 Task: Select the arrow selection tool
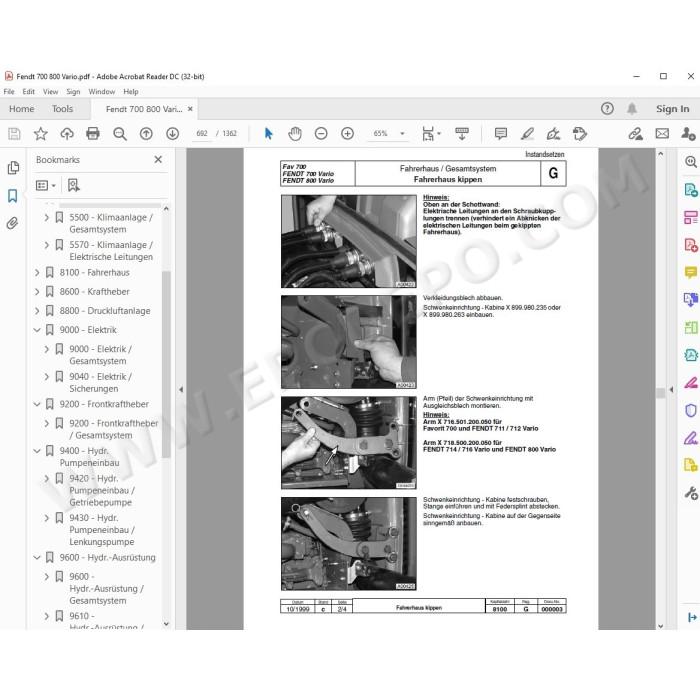click(268, 133)
